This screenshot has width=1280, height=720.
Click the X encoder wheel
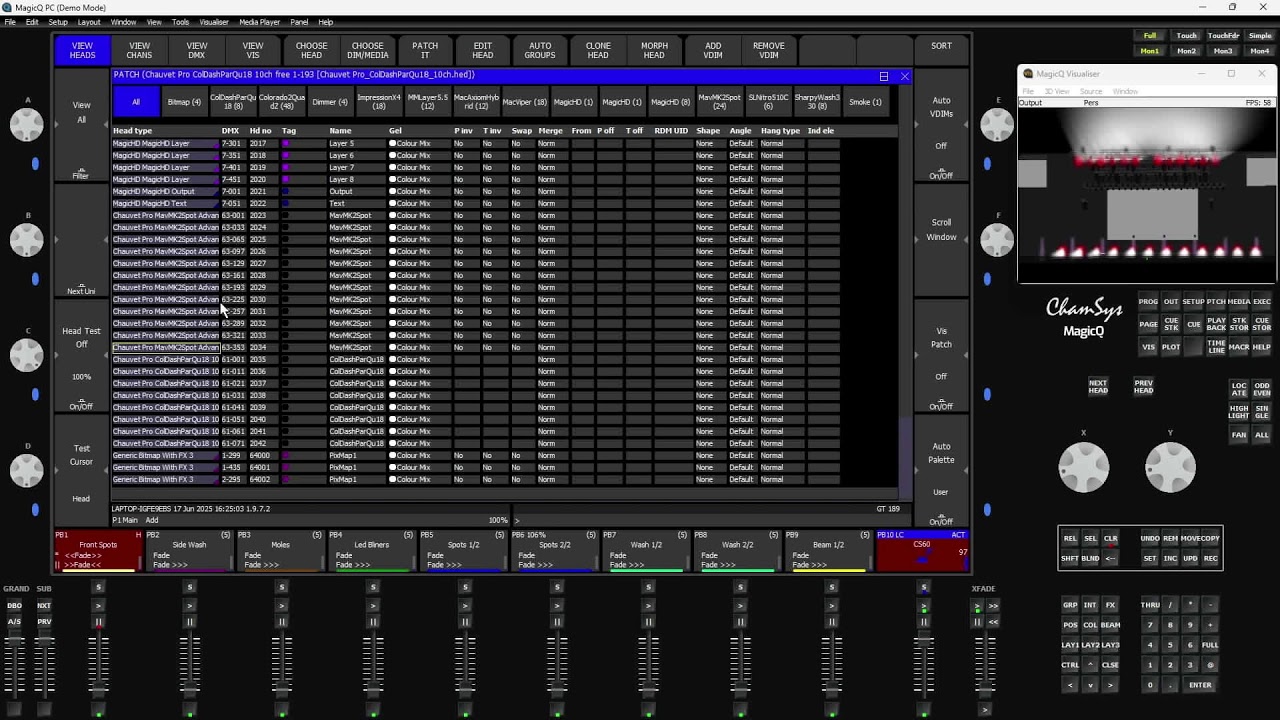click(1084, 467)
